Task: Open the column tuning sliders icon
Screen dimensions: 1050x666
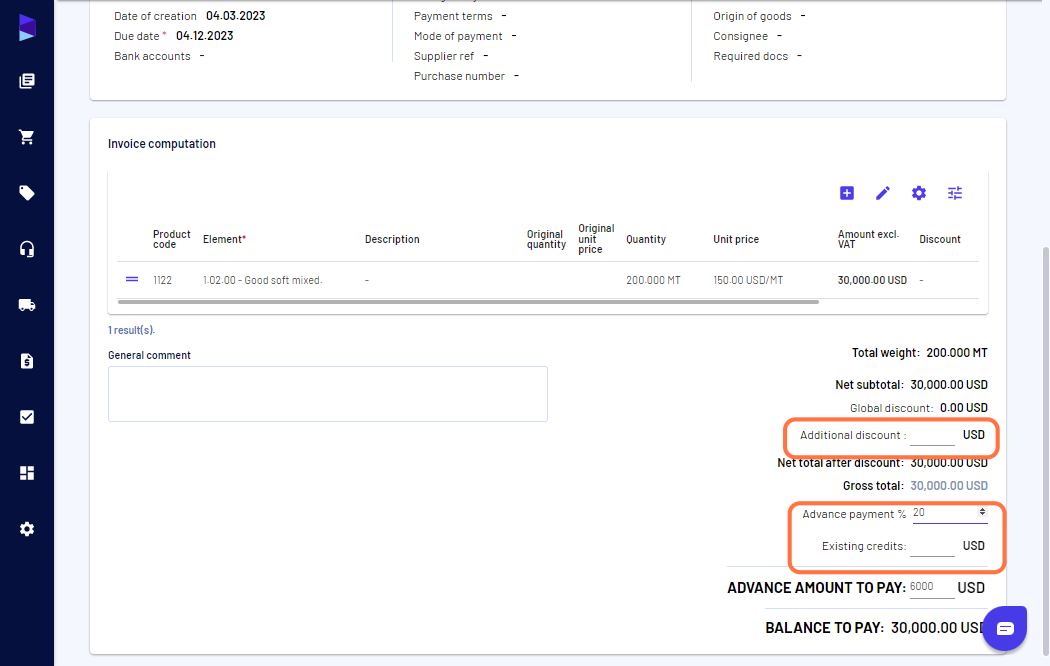Action: click(x=955, y=193)
